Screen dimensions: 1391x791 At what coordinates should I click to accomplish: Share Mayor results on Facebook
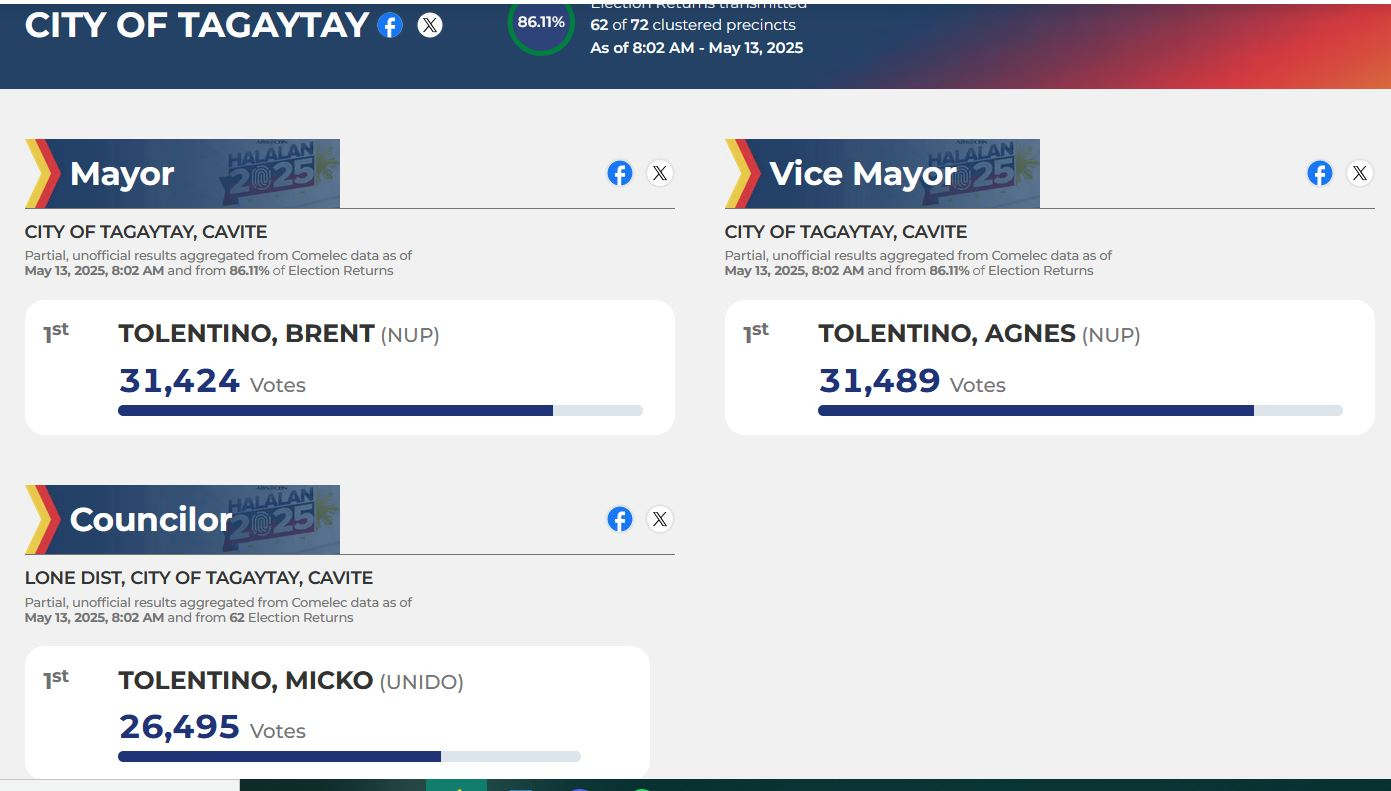(620, 173)
